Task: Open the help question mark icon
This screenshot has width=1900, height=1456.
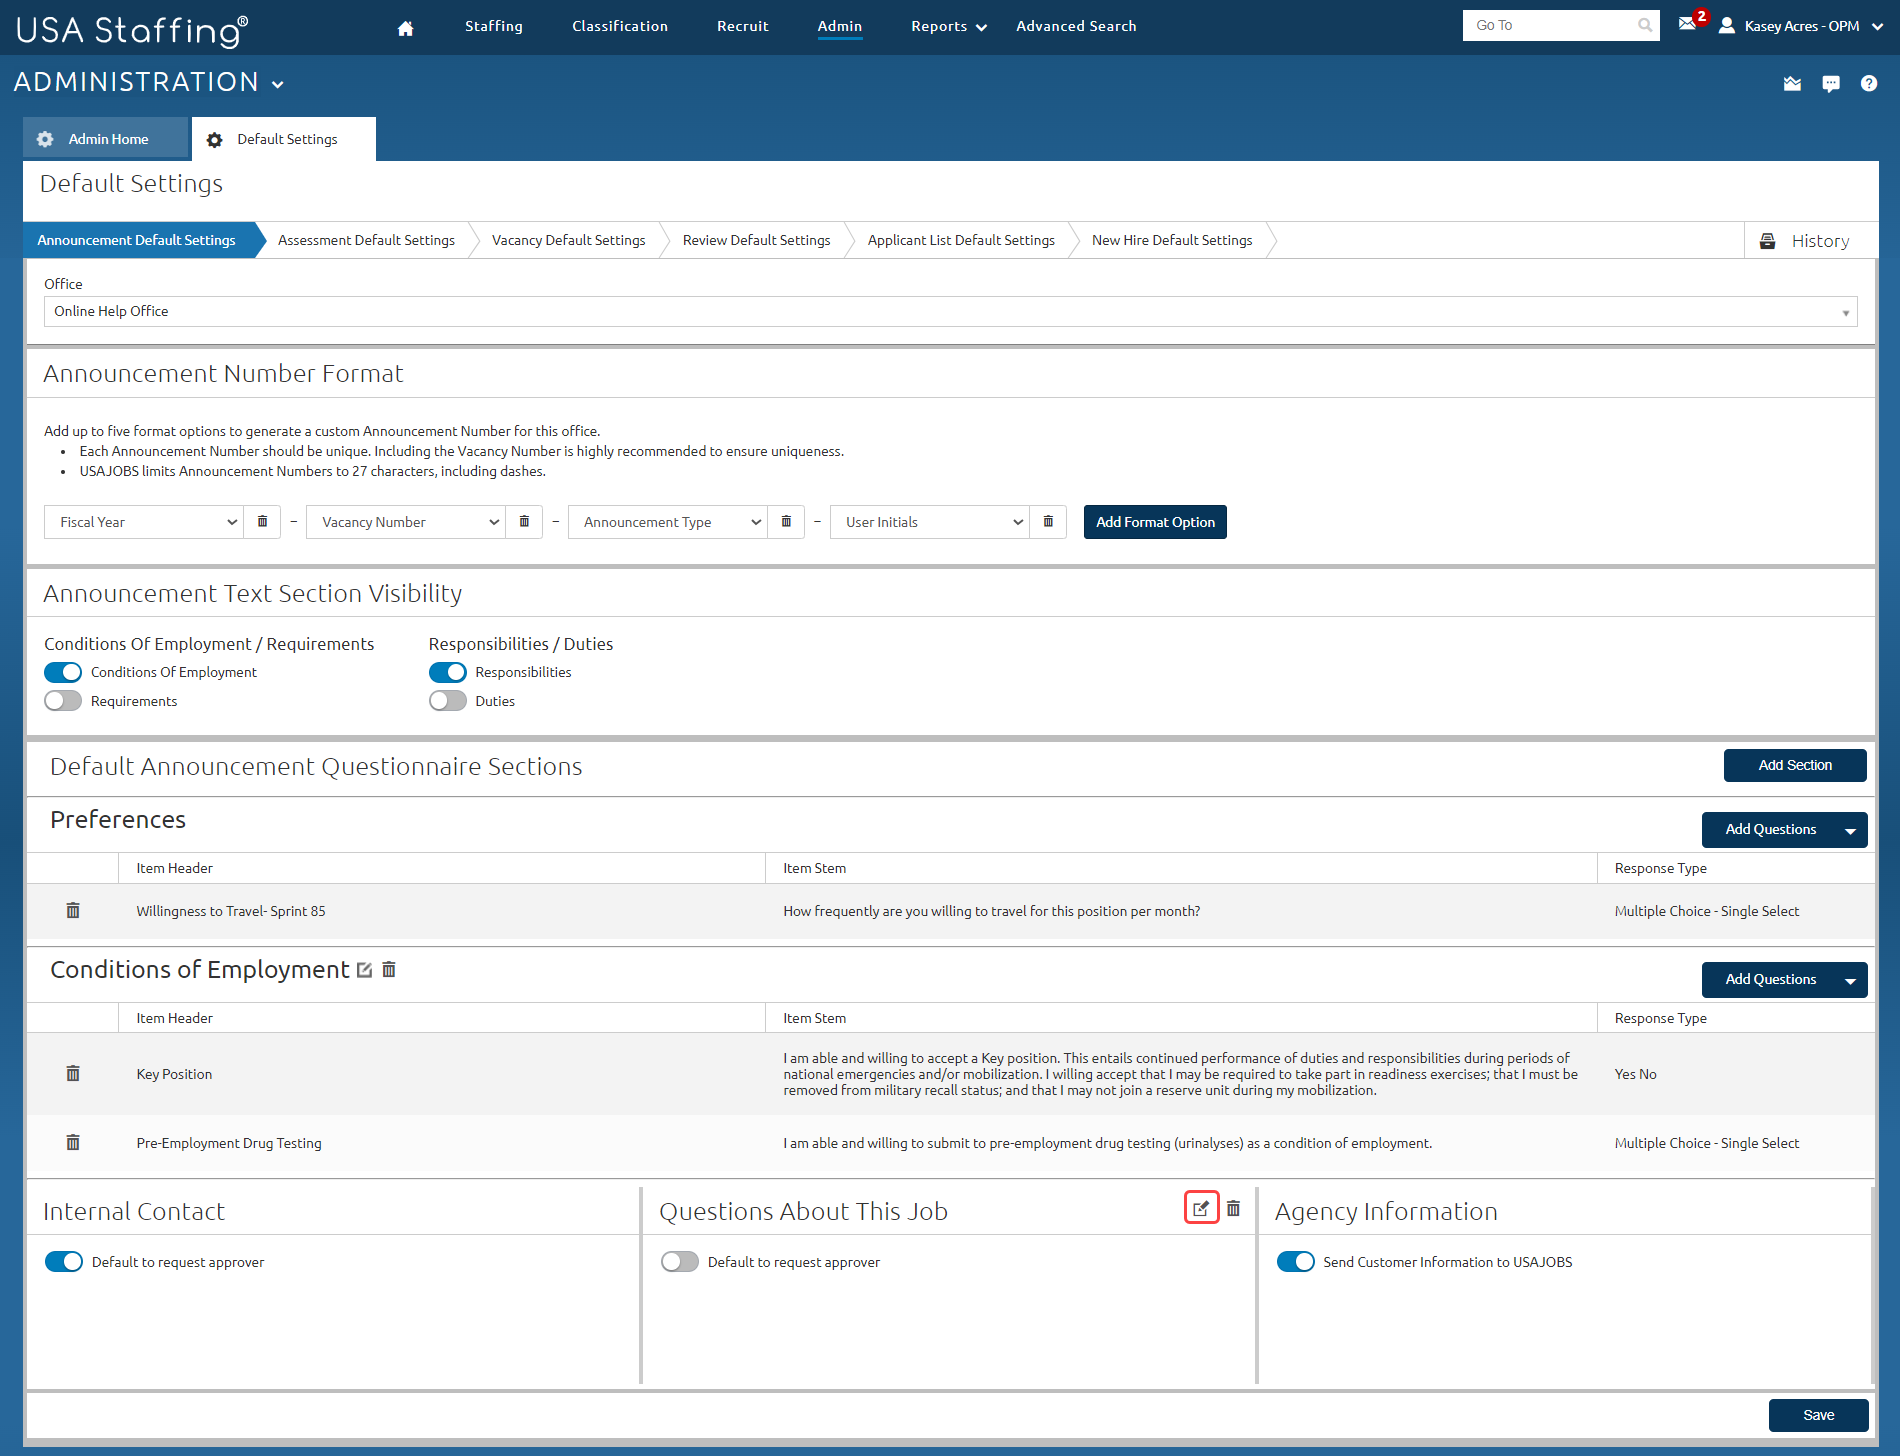Action: (1869, 84)
